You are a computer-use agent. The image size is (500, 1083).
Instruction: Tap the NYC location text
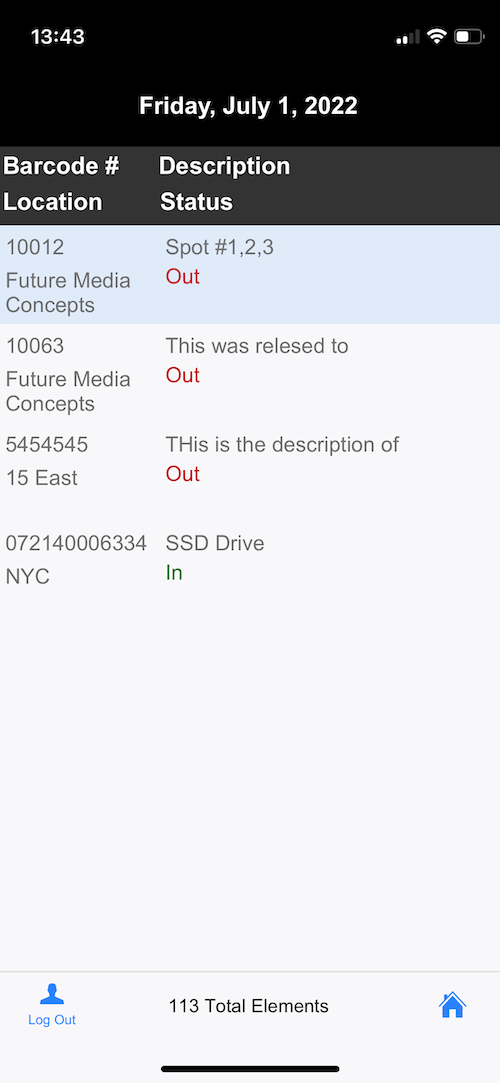click(x=28, y=577)
